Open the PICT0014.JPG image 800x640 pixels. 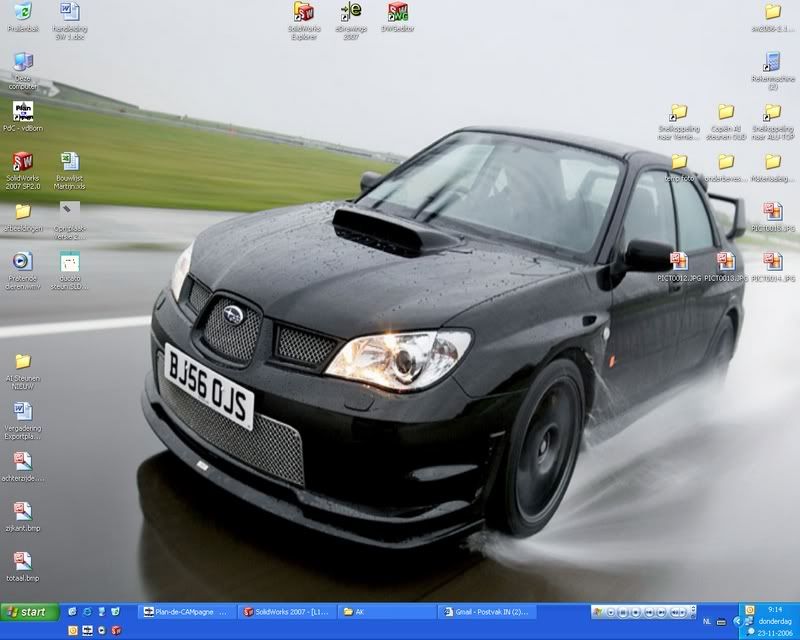(773, 267)
